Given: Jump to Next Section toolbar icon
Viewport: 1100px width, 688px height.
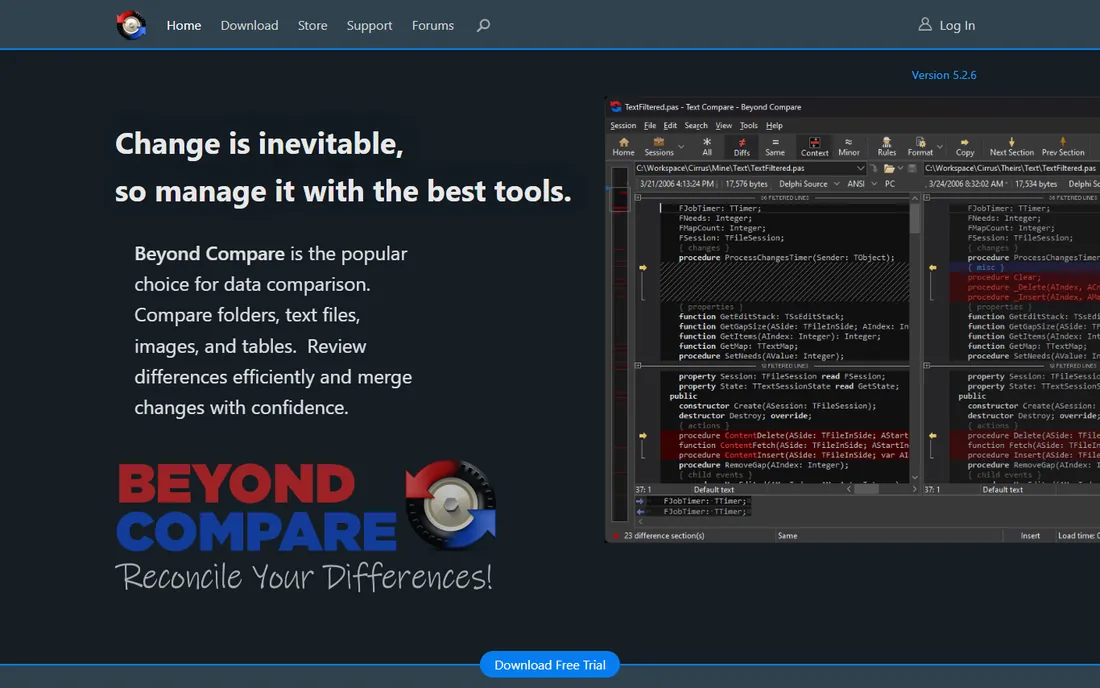Looking at the screenshot, I should pyautogui.click(x=1011, y=147).
